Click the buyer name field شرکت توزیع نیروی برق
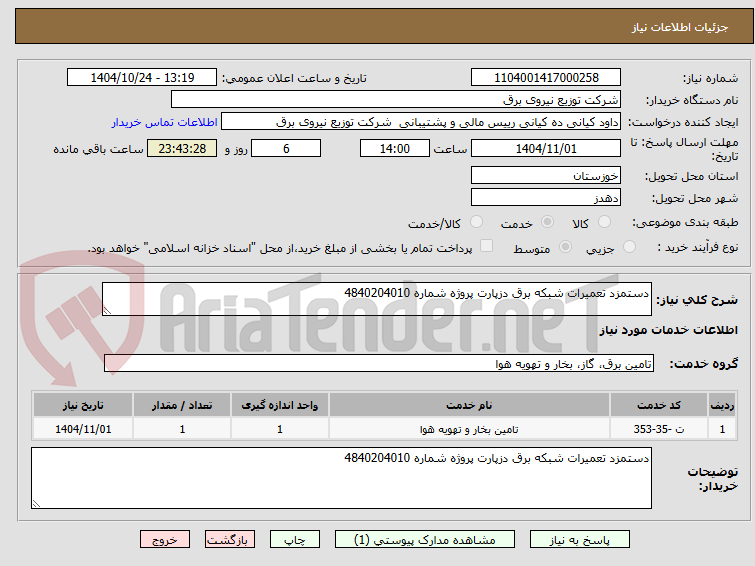 [395, 100]
